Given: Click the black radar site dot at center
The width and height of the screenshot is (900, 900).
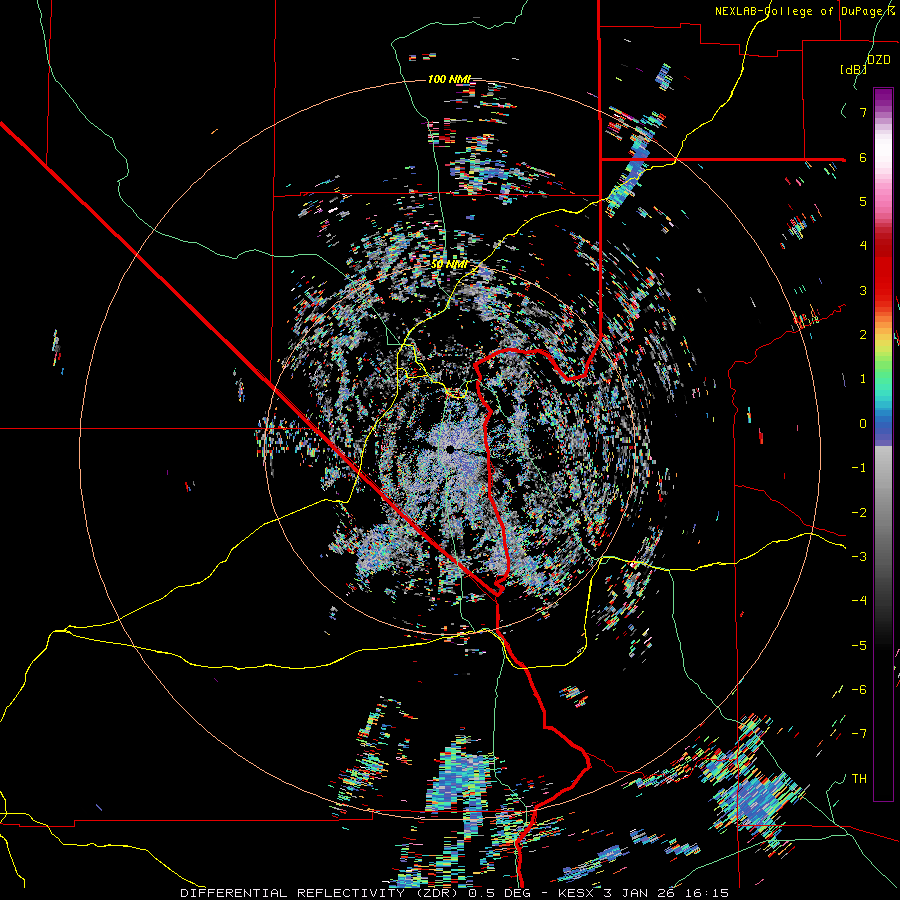Looking at the screenshot, I should [450, 449].
